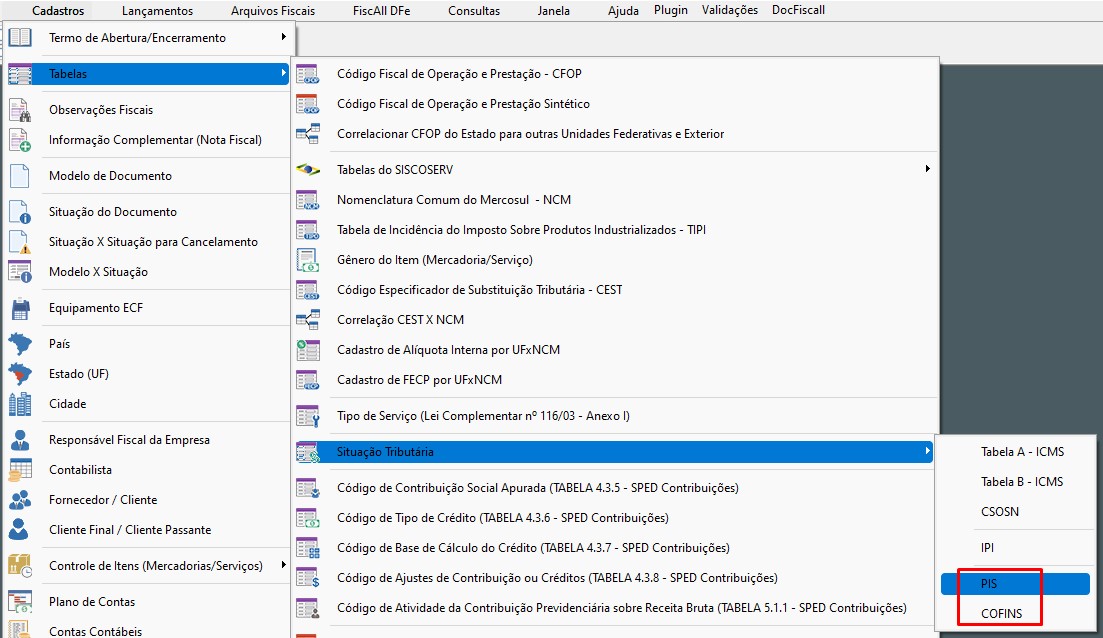Screen dimensions: 1103x638
Task: Click the Cidade buildings icon
Action: pyautogui.click(x=20, y=404)
